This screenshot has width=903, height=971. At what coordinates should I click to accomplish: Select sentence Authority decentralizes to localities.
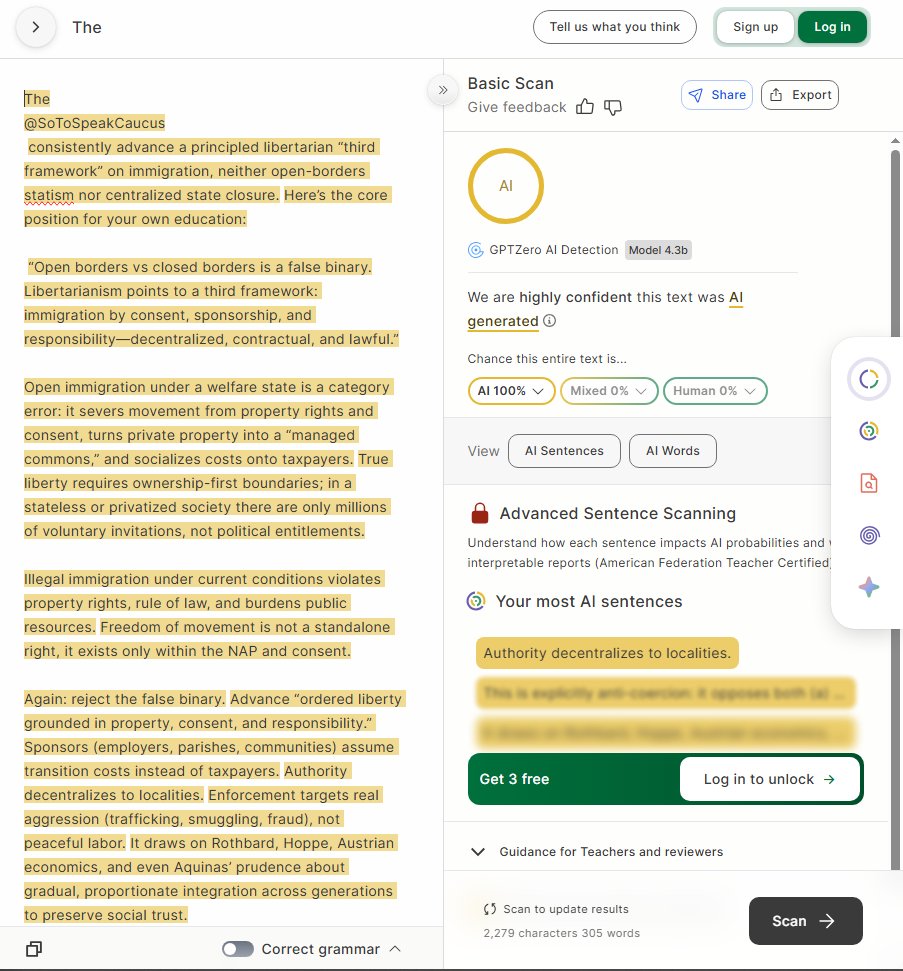pos(607,653)
